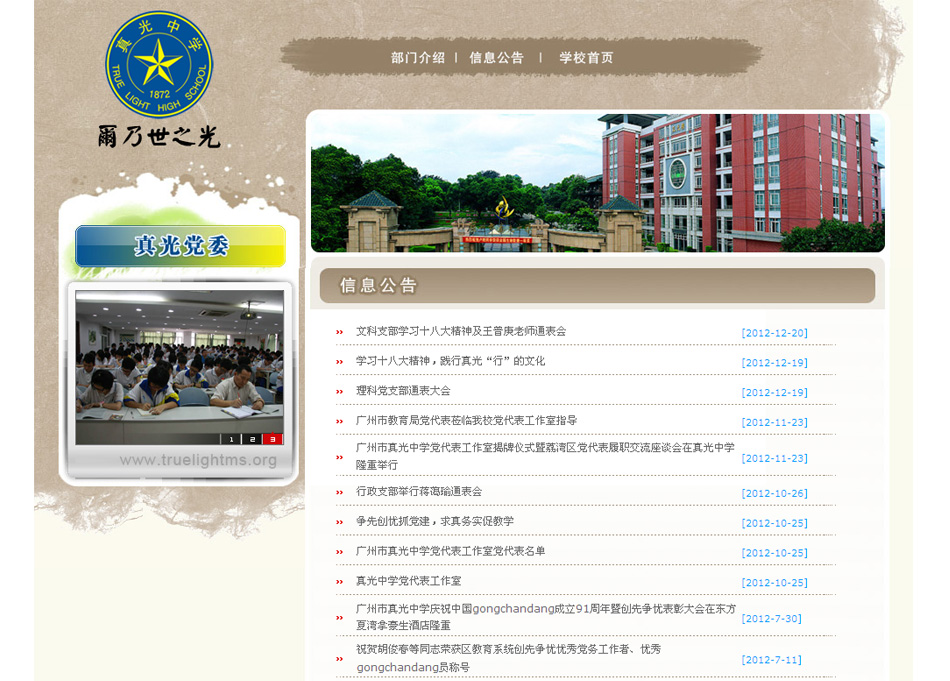
Task: Open 学习十八大精神，践行真光"行"的文化 article
Action: pyautogui.click(x=450, y=361)
